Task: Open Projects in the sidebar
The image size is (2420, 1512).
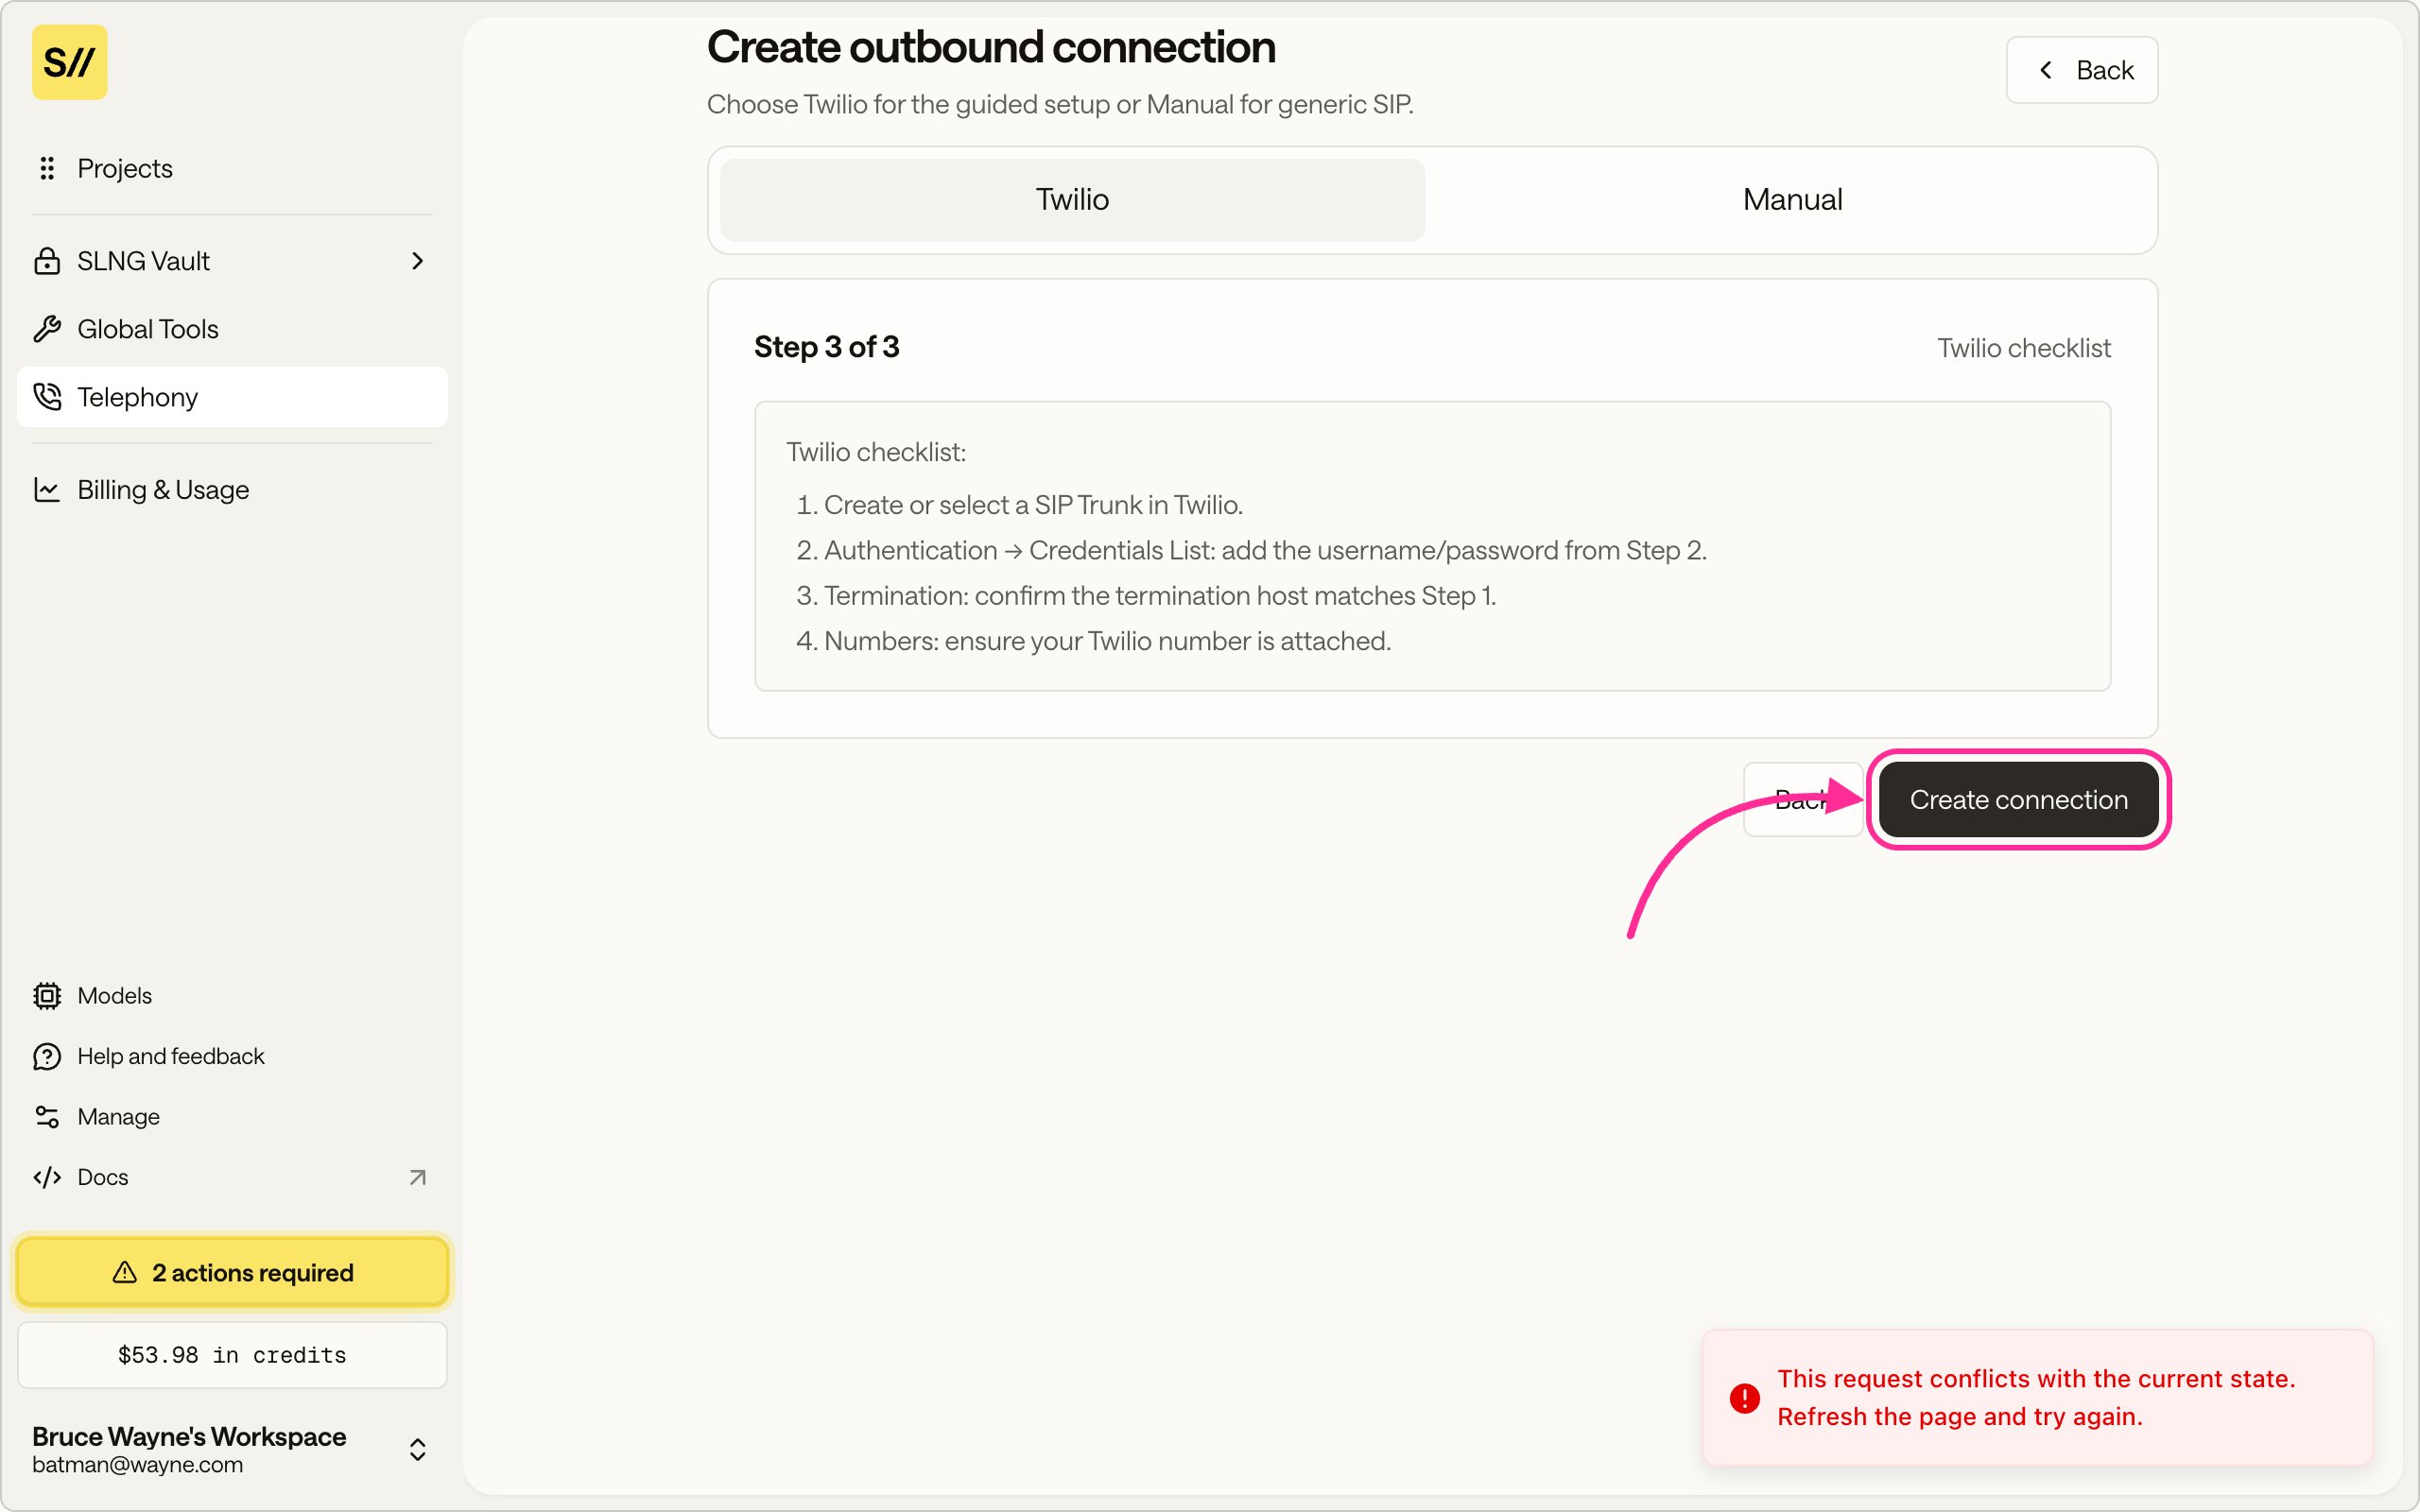Action: tap(232, 168)
